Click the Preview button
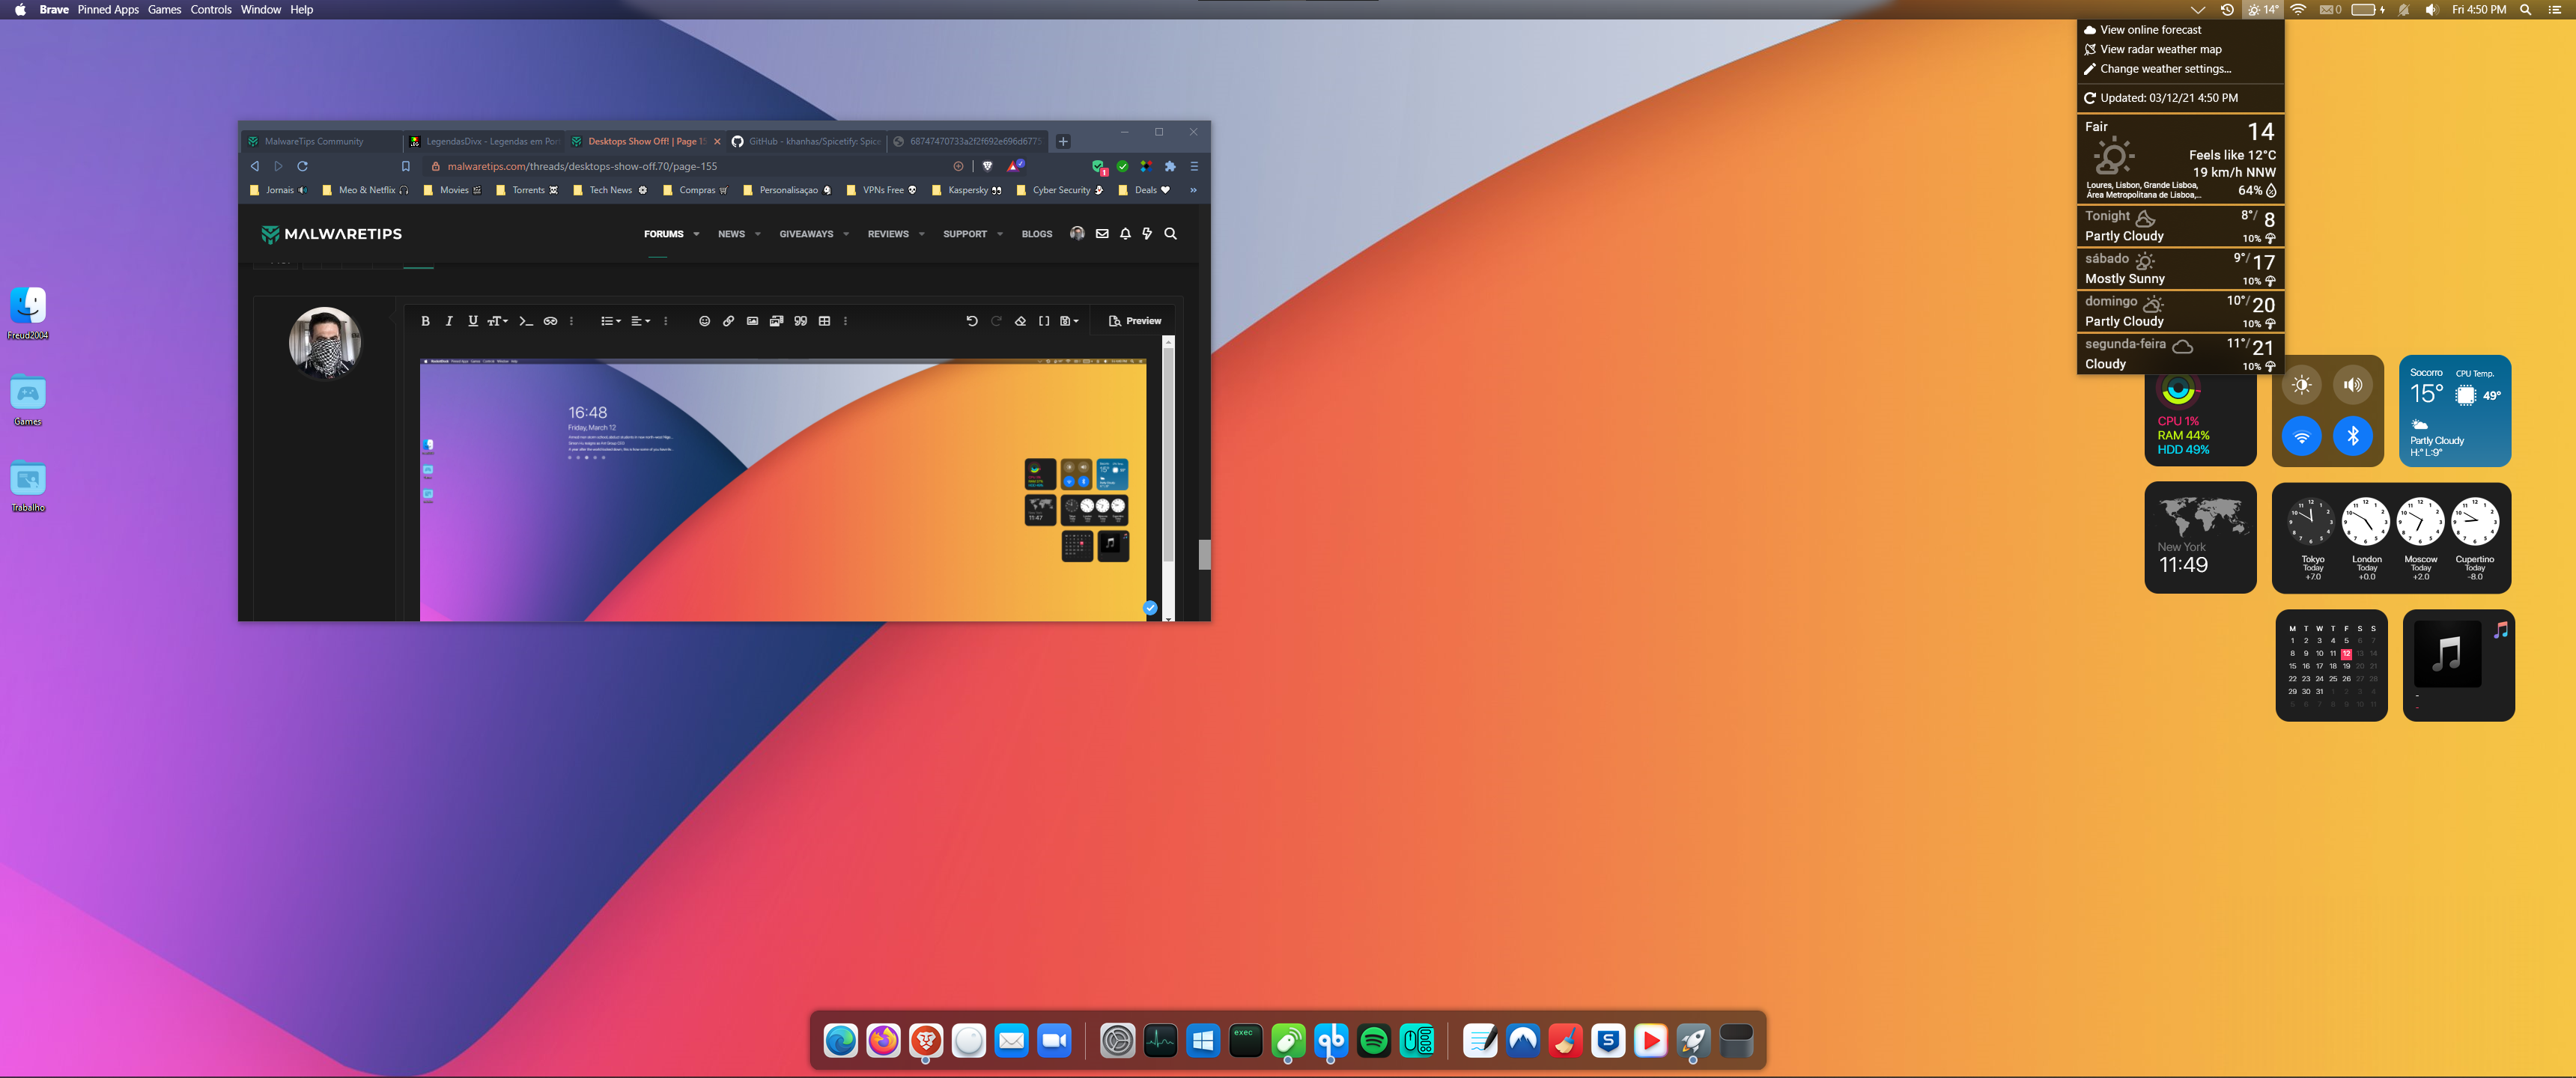Viewport: 2576px width, 1078px height. tap(1135, 321)
